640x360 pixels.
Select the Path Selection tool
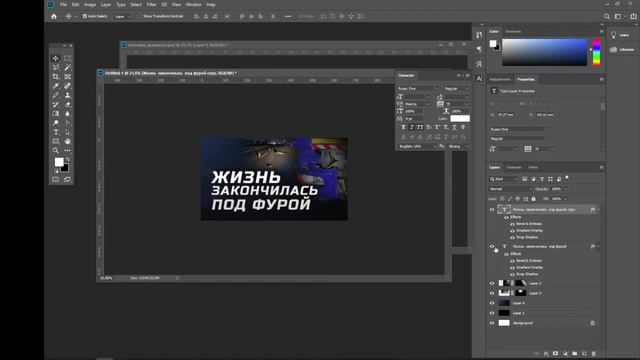pos(67,132)
